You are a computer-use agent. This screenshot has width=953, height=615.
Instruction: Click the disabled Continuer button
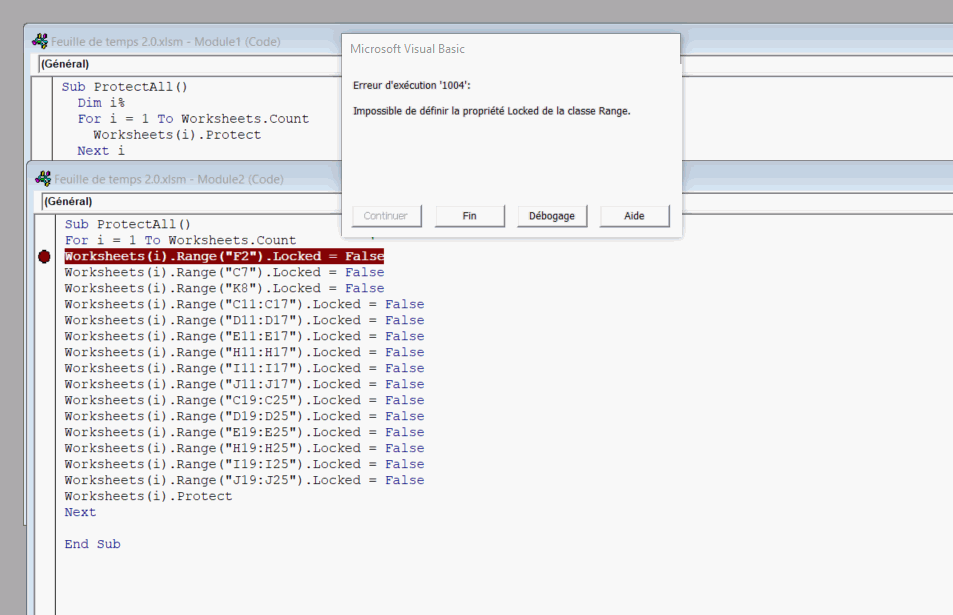pos(387,216)
